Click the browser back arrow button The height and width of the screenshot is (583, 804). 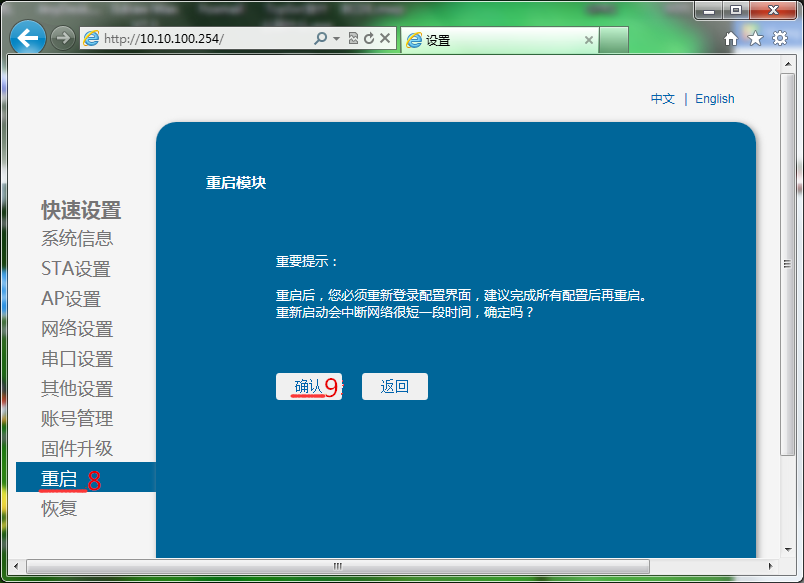pos(27,39)
